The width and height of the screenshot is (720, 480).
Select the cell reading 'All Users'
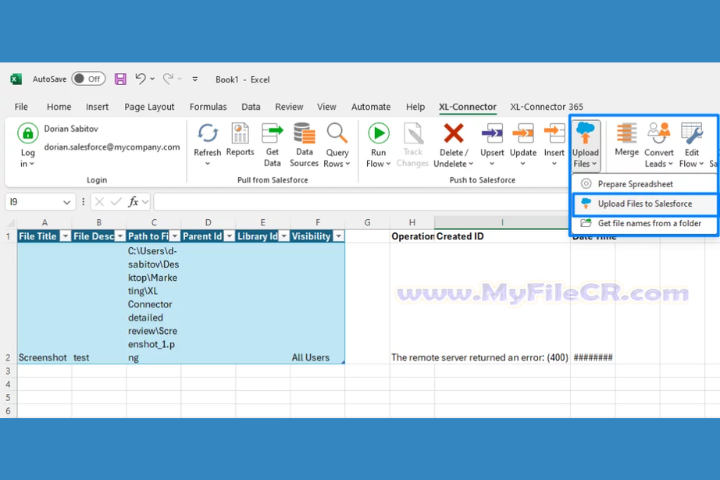click(317, 303)
